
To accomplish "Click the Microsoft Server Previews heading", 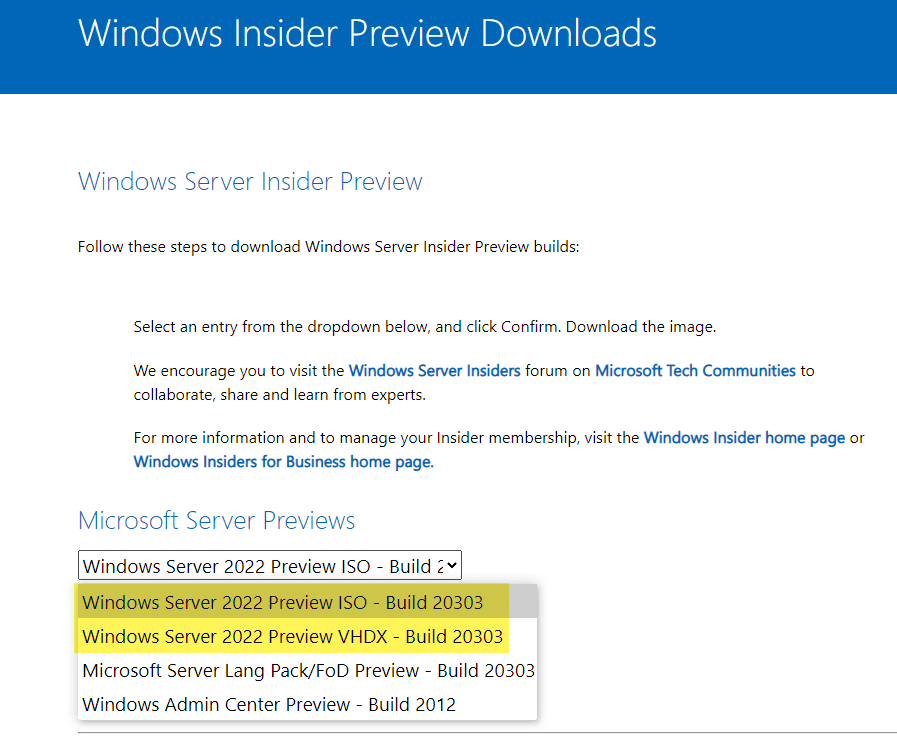I will pos(216,520).
